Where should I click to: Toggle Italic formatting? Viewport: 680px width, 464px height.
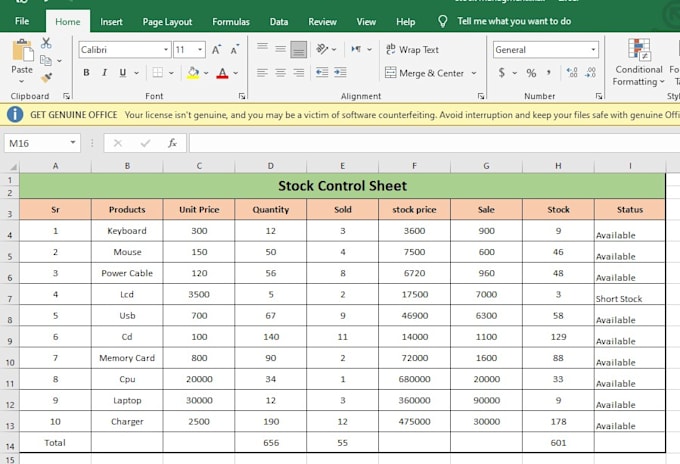[105, 72]
